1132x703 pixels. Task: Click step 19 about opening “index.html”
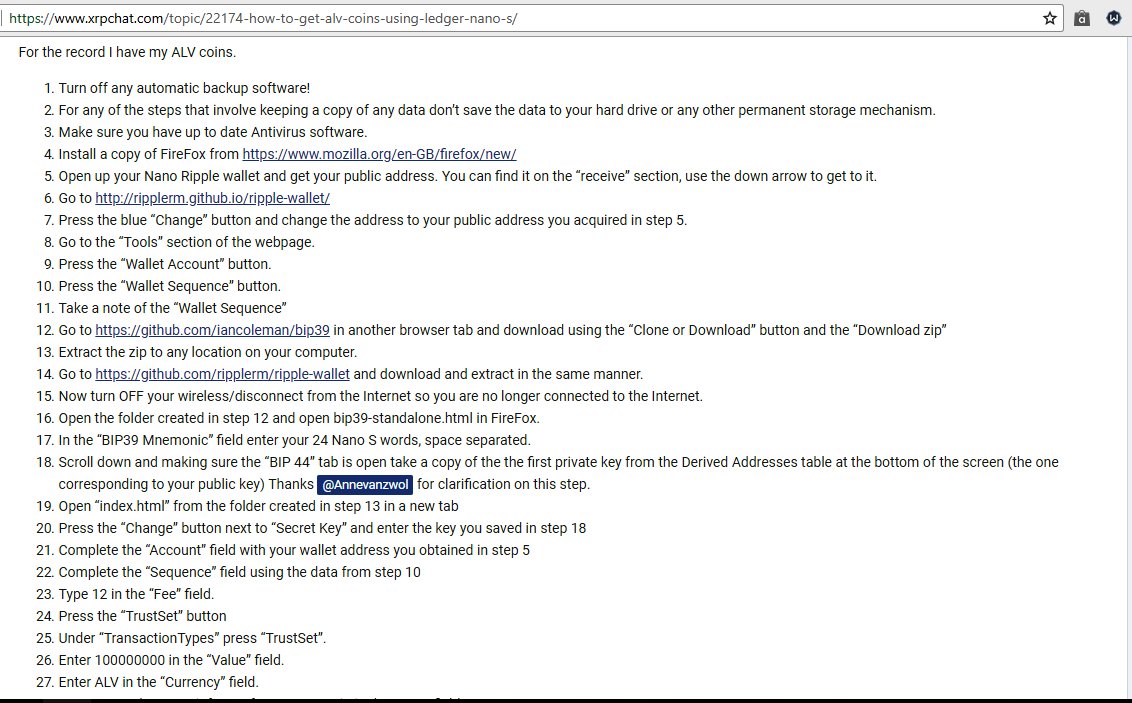[x=258, y=506]
